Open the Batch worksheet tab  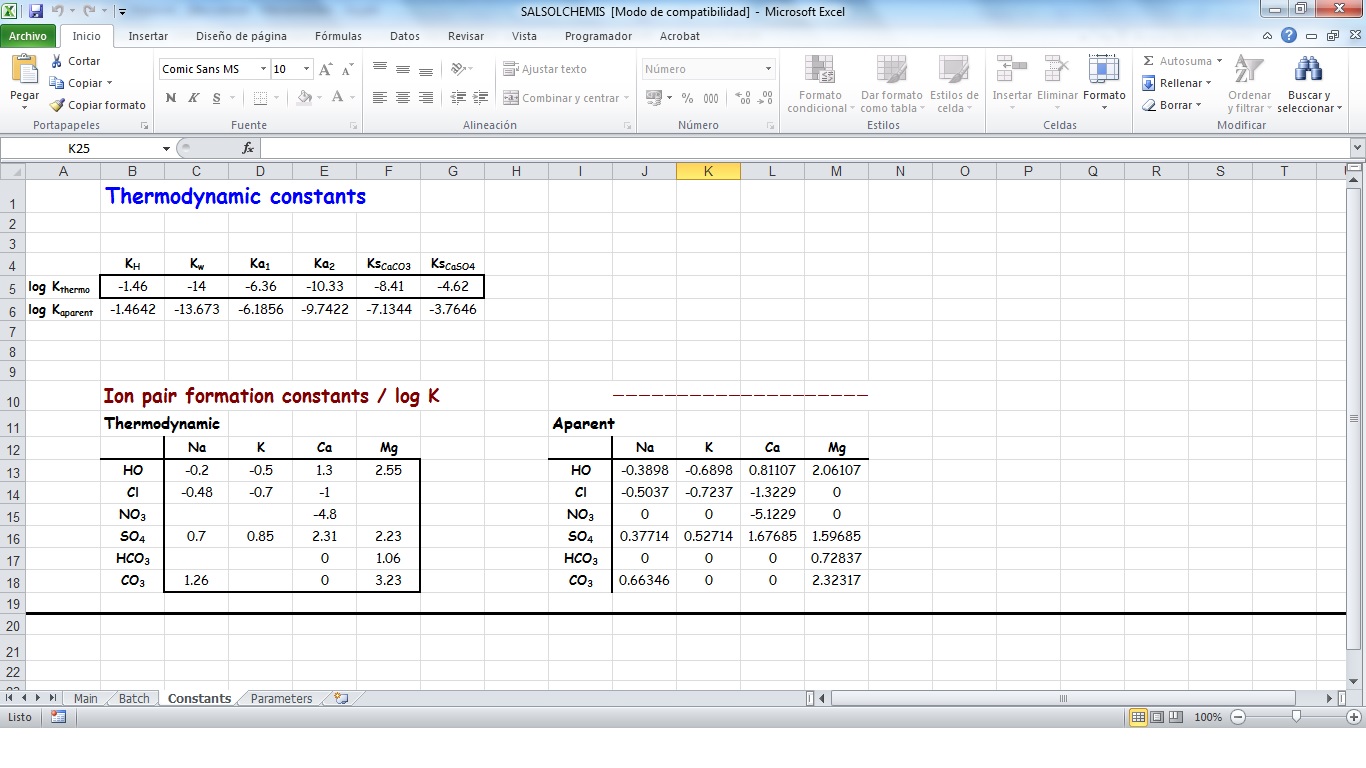click(x=134, y=698)
